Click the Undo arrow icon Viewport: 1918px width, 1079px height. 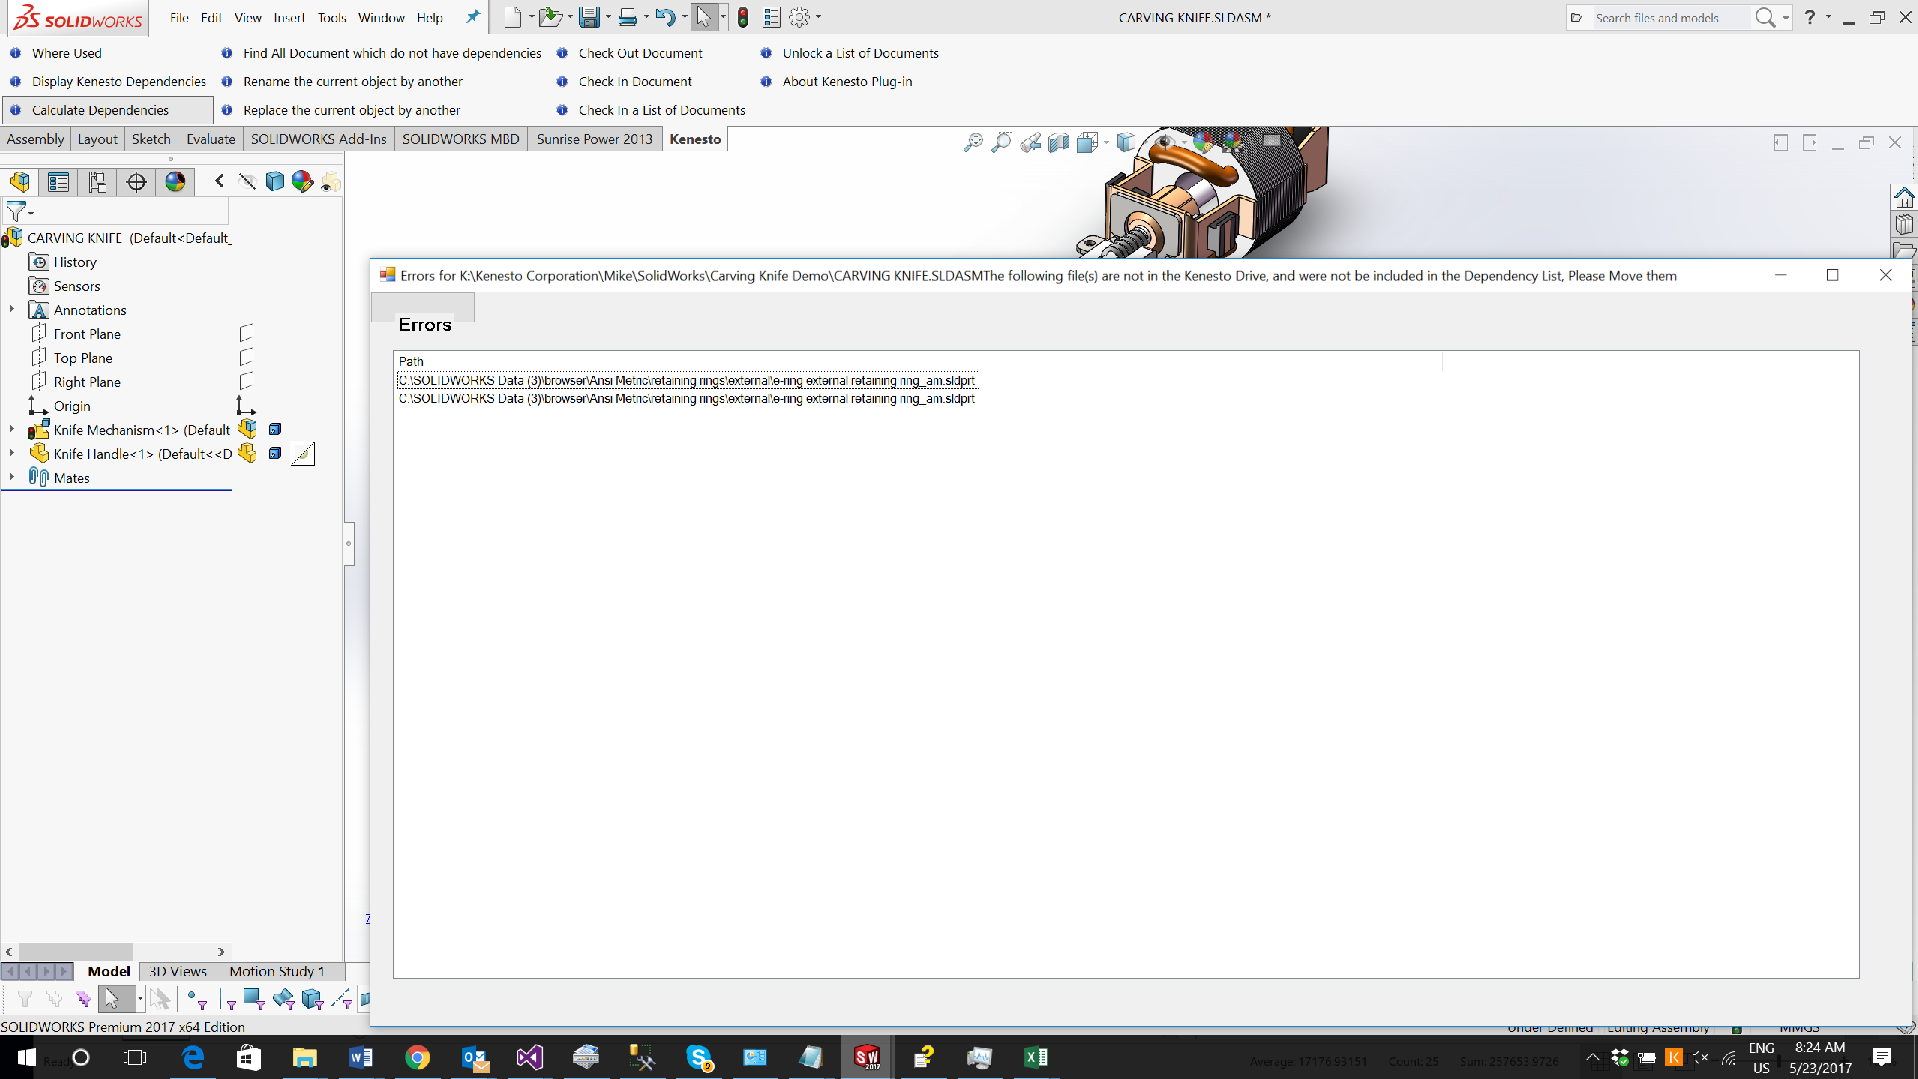[x=665, y=17]
